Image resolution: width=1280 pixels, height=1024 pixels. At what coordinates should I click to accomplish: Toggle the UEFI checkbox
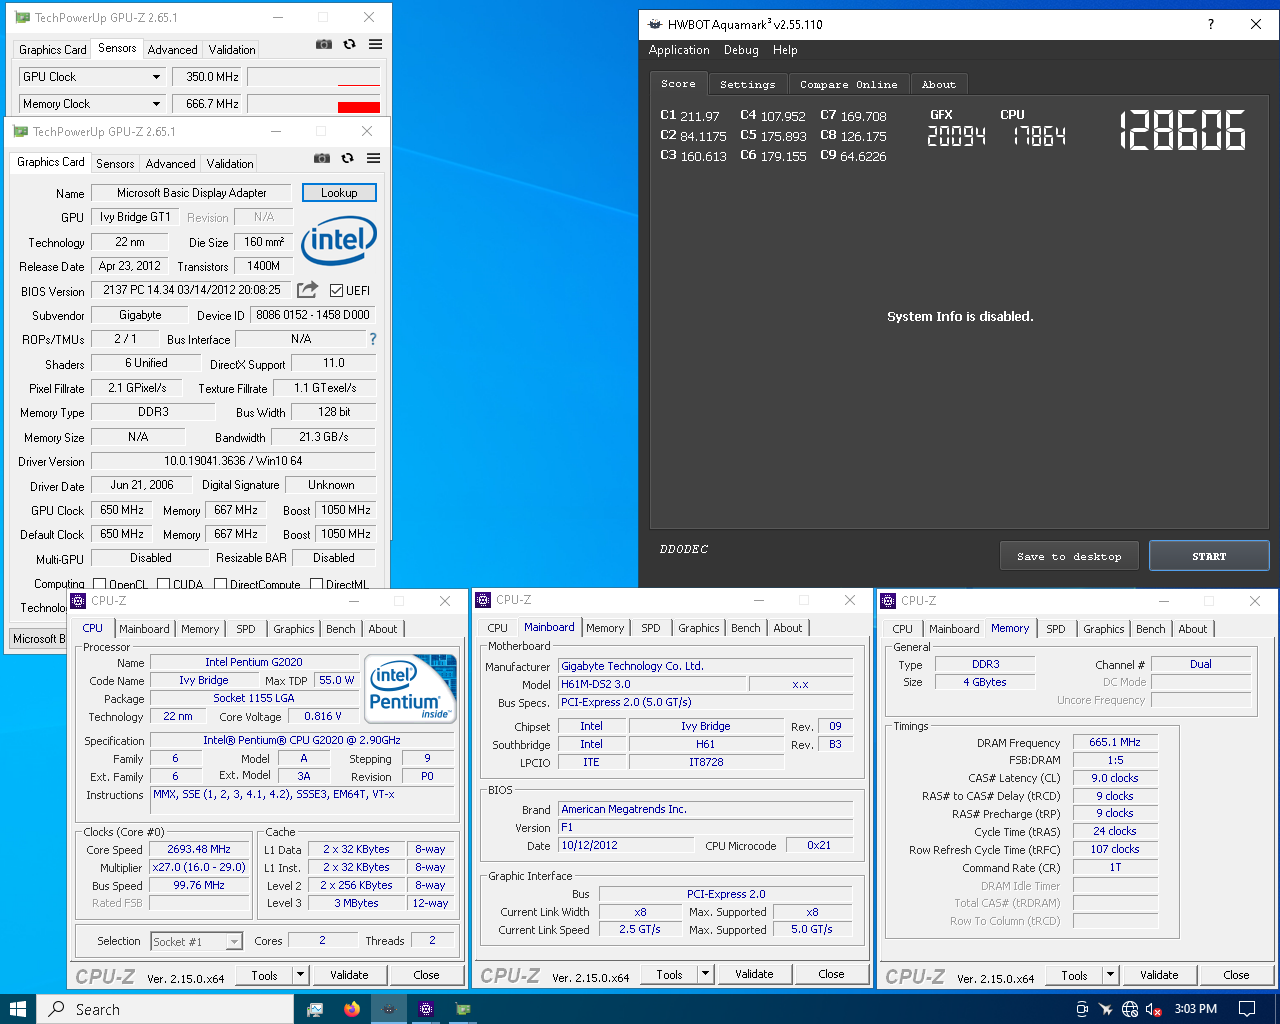click(336, 291)
